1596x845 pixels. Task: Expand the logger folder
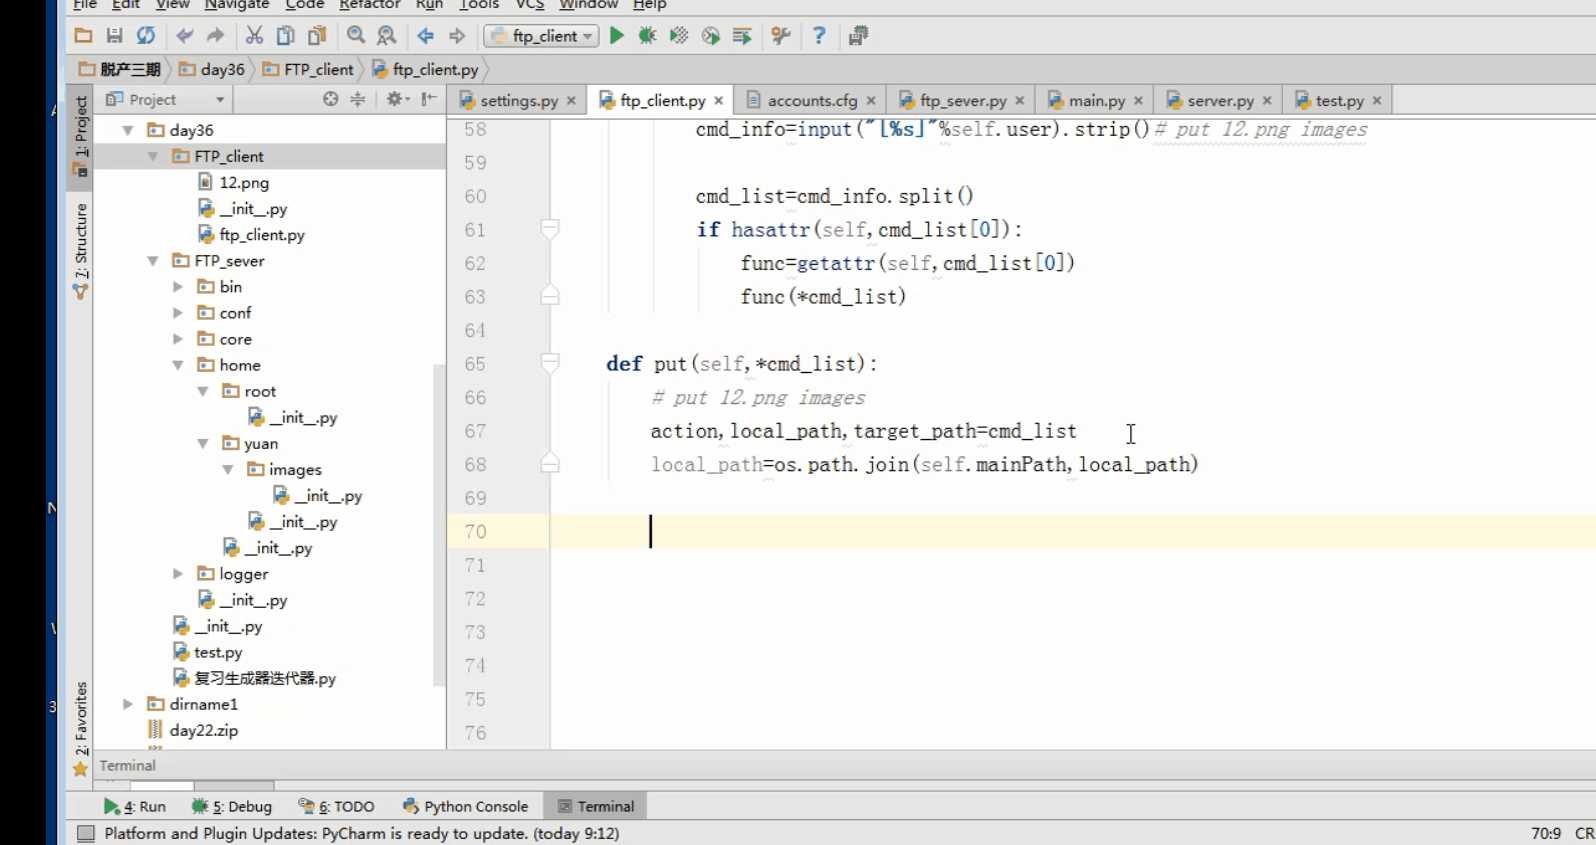pyautogui.click(x=178, y=574)
